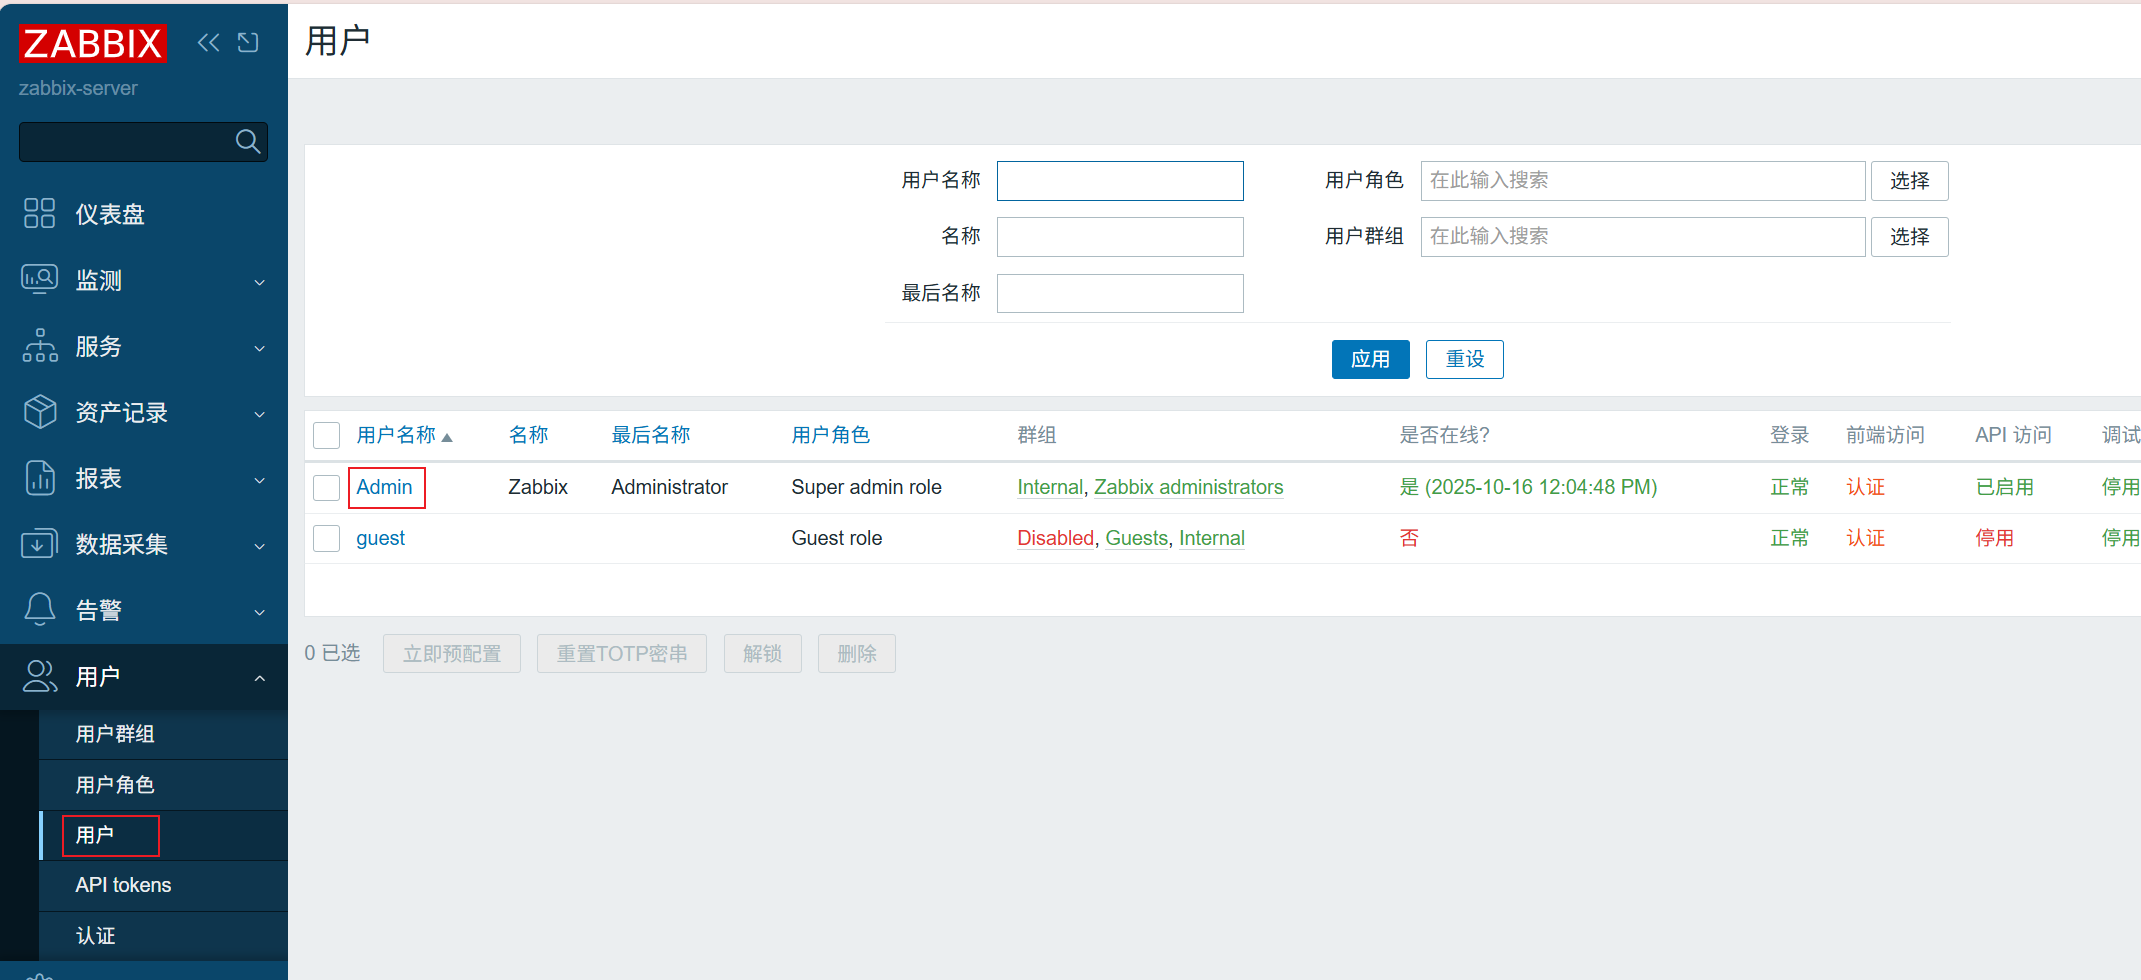Focus the 名称 filter input
This screenshot has height=980, width=2141.
click(x=1120, y=237)
